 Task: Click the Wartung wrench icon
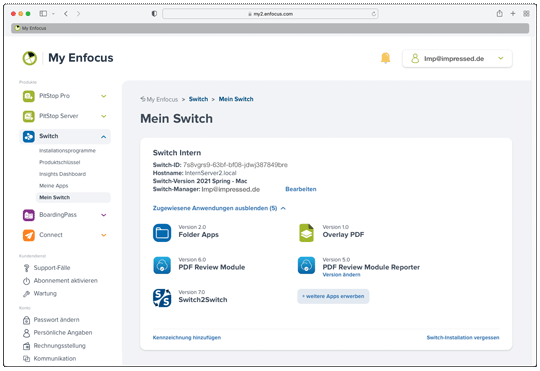pos(27,294)
